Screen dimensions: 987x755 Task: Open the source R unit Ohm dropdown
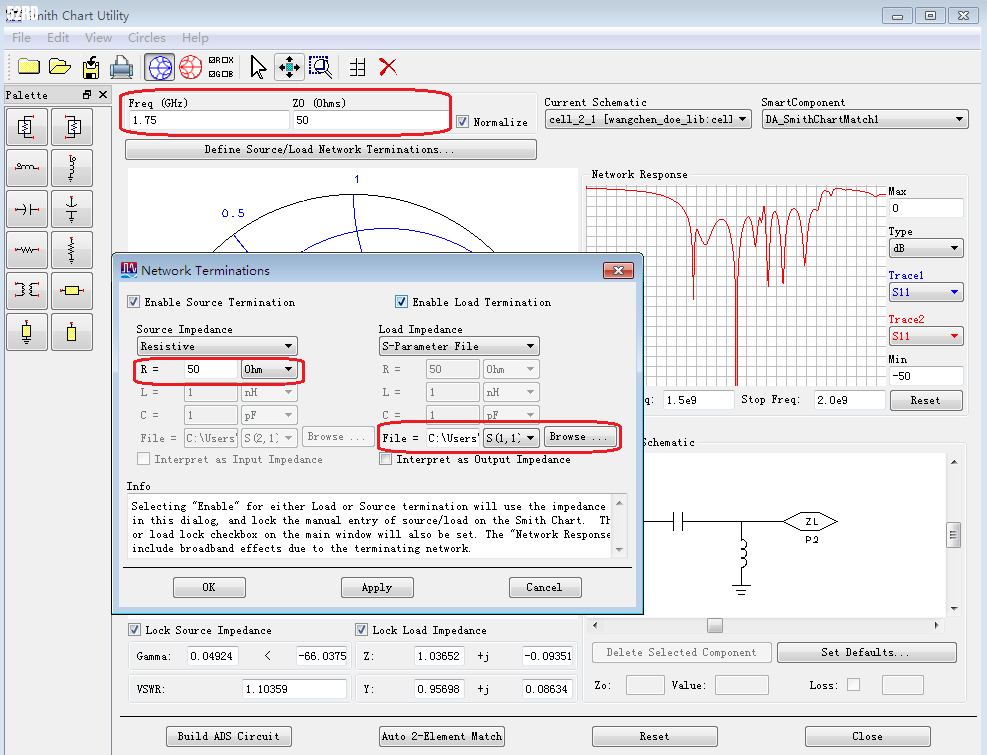tap(269, 370)
